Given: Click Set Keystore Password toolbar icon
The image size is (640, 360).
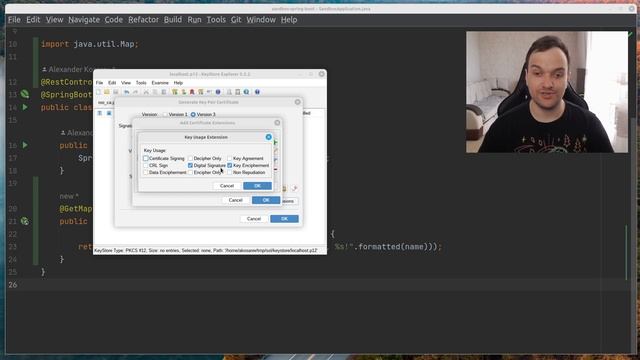Looking at the screenshot, I should 209,92.
